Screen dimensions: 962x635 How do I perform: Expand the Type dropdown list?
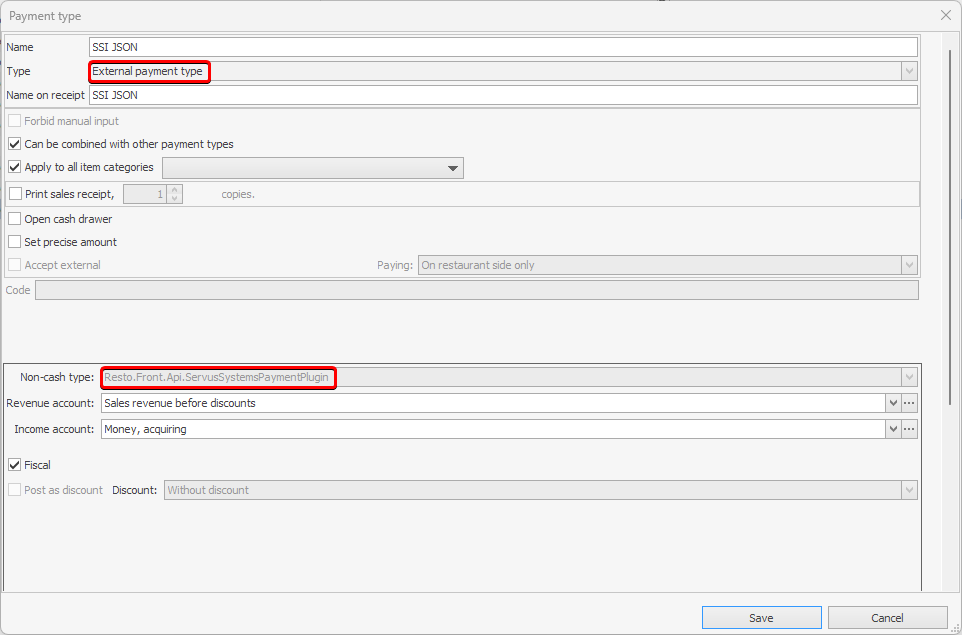[908, 71]
